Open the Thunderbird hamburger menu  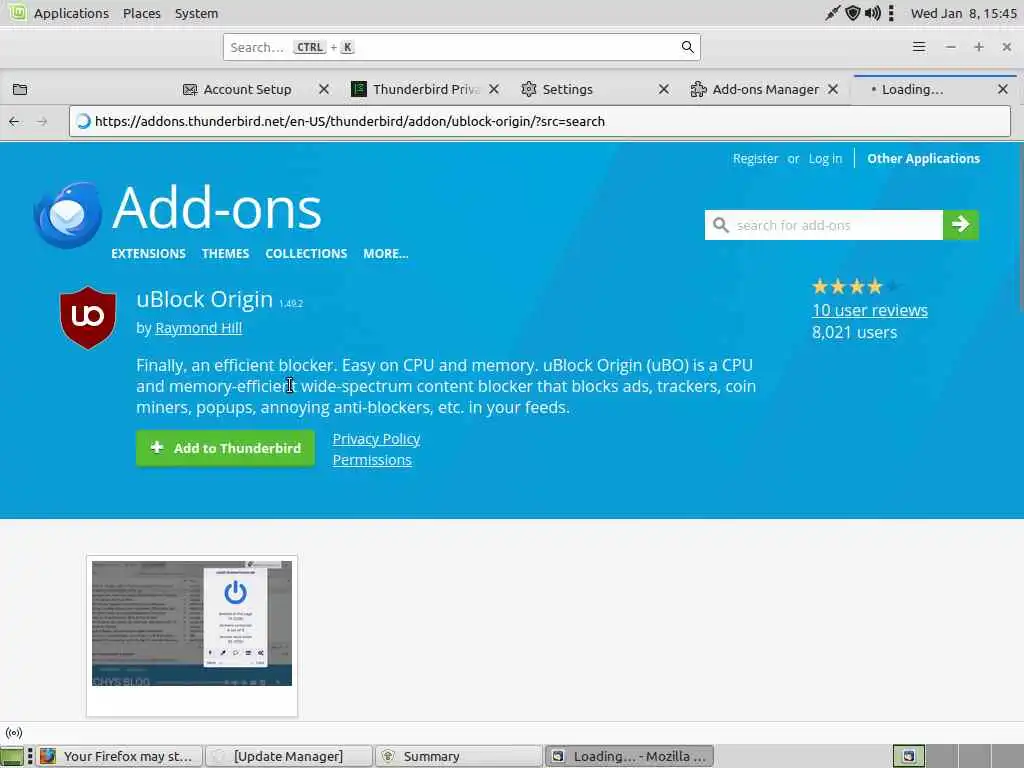[919, 47]
